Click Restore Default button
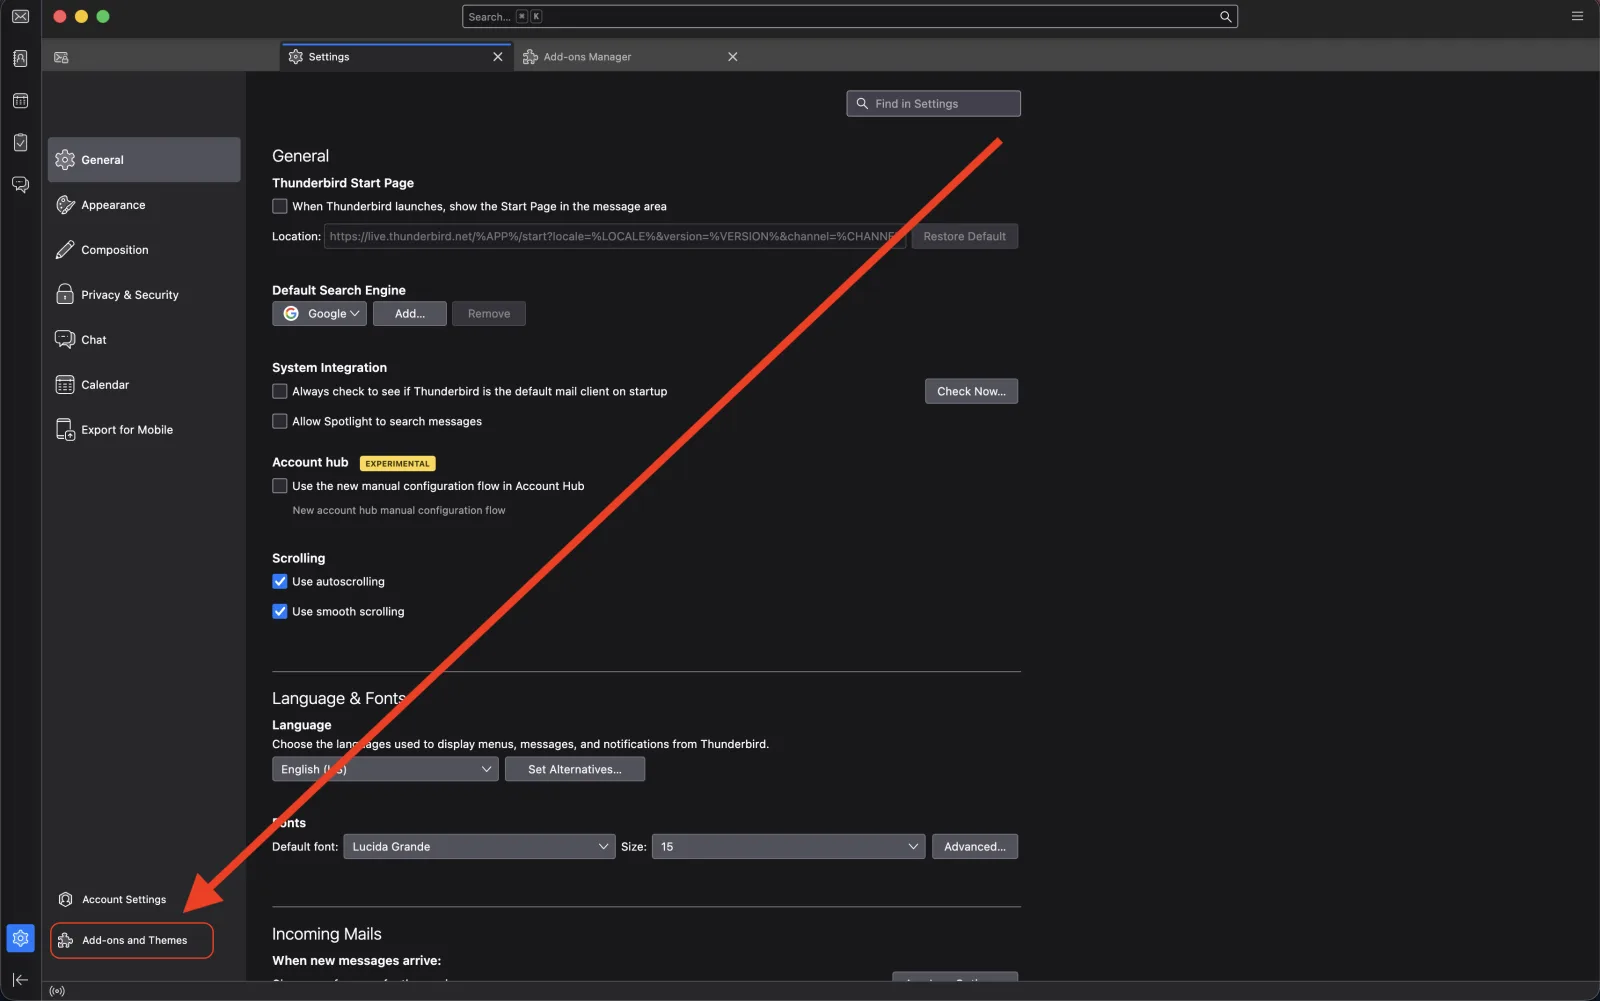 tap(965, 237)
